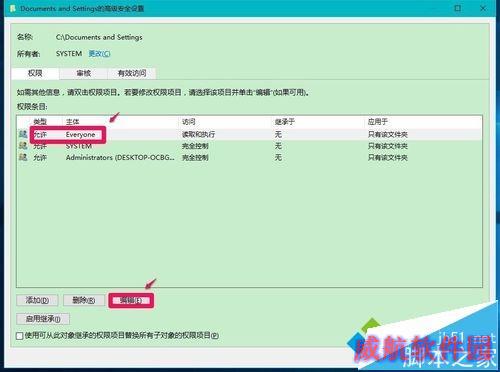Click the 删除 button
500x372 pixels.
pyautogui.click(x=84, y=300)
